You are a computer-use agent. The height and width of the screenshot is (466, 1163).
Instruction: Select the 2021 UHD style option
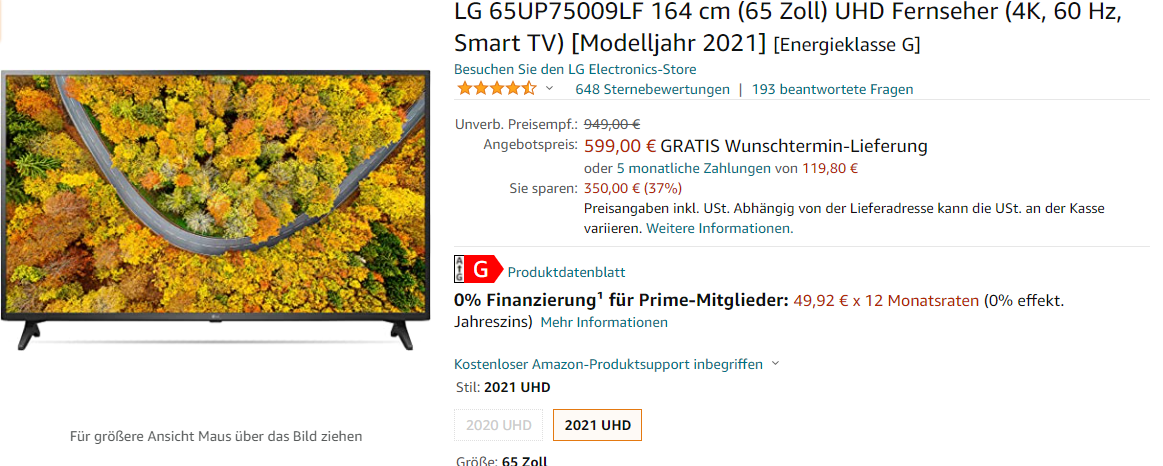pyautogui.click(x=597, y=425)
